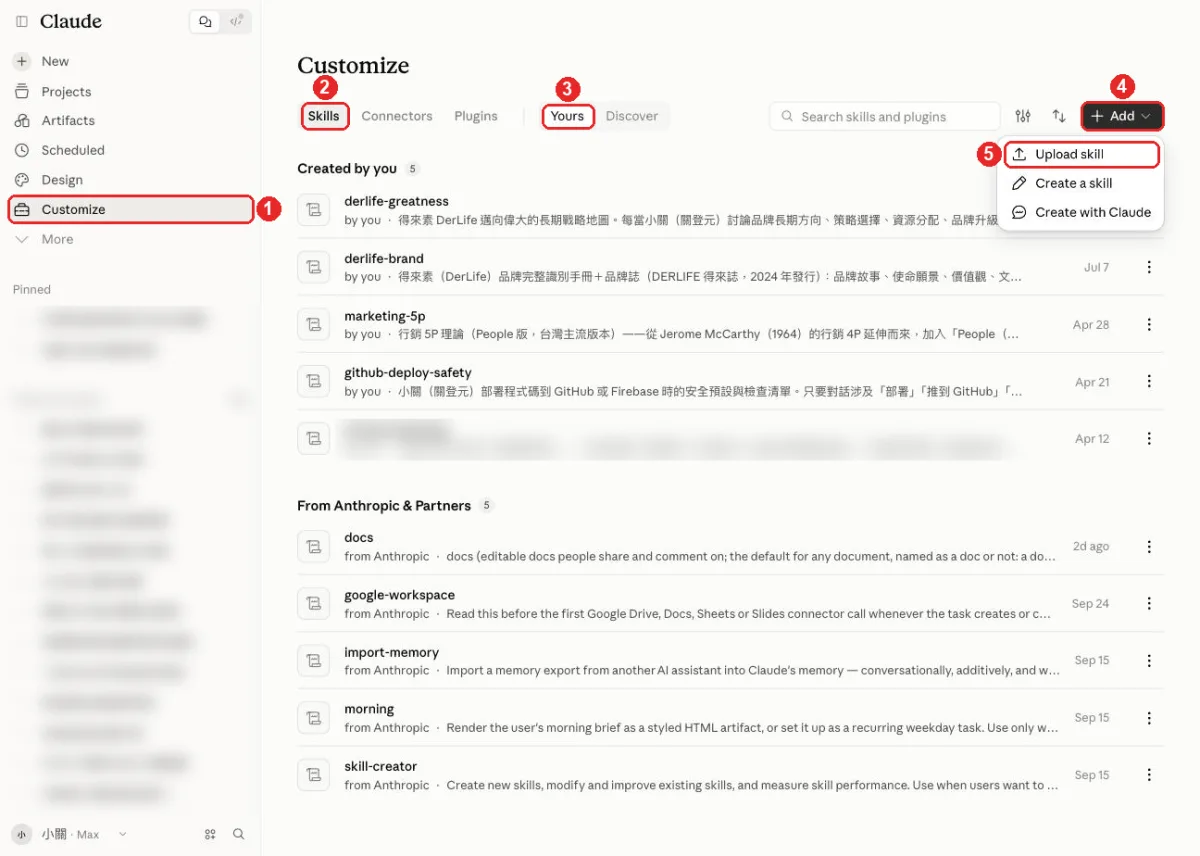Click the github-deploy-safety skill icon
This screenshot has width=1200, height=856.
point(314,381)
